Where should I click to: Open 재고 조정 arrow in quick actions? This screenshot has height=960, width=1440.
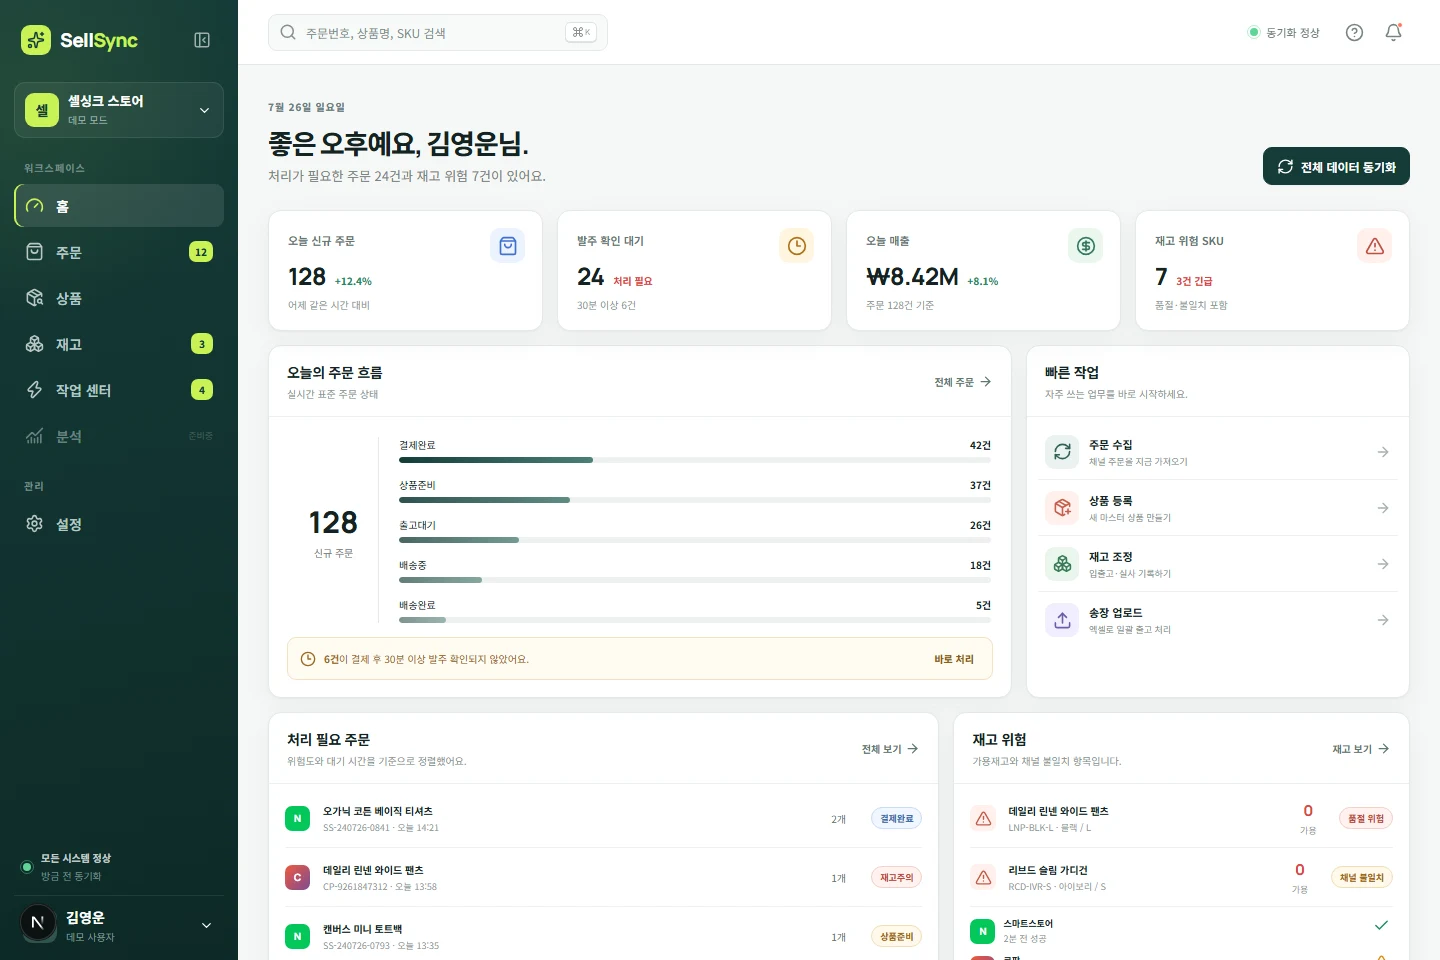coord(1383,564)
